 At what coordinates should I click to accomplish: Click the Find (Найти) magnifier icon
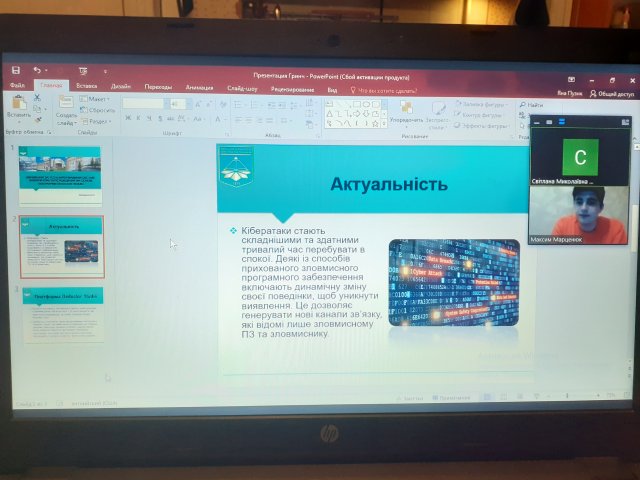(527, 105)
